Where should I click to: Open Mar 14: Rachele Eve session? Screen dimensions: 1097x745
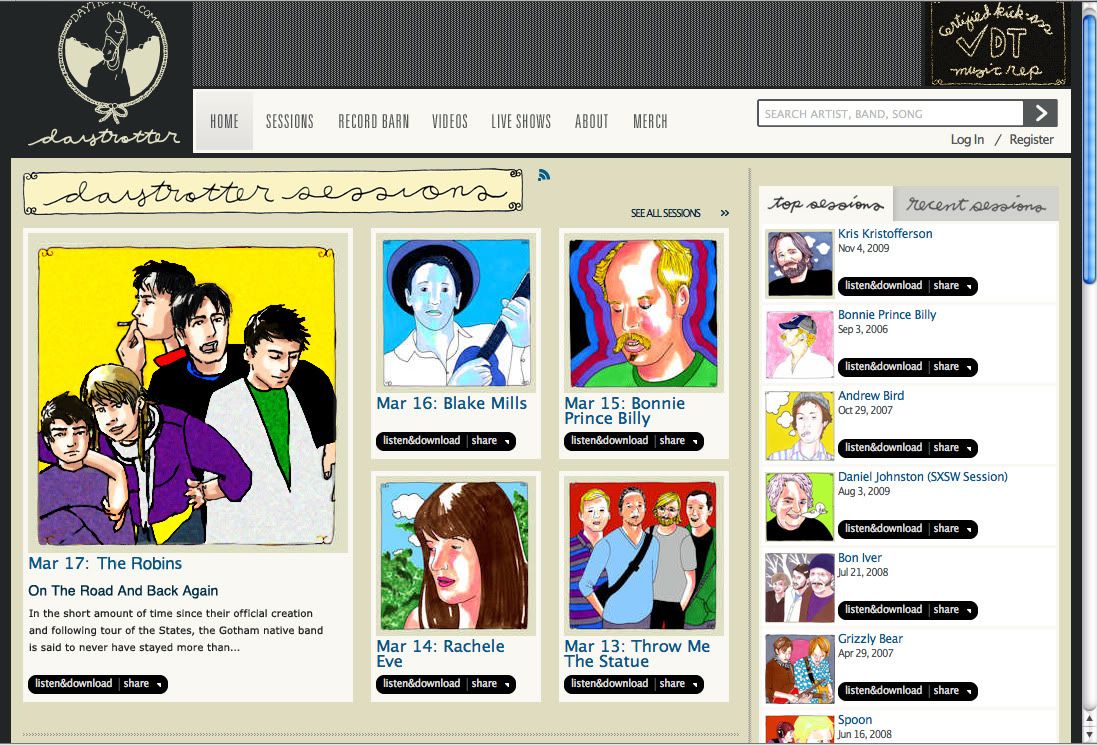[440, 653]
